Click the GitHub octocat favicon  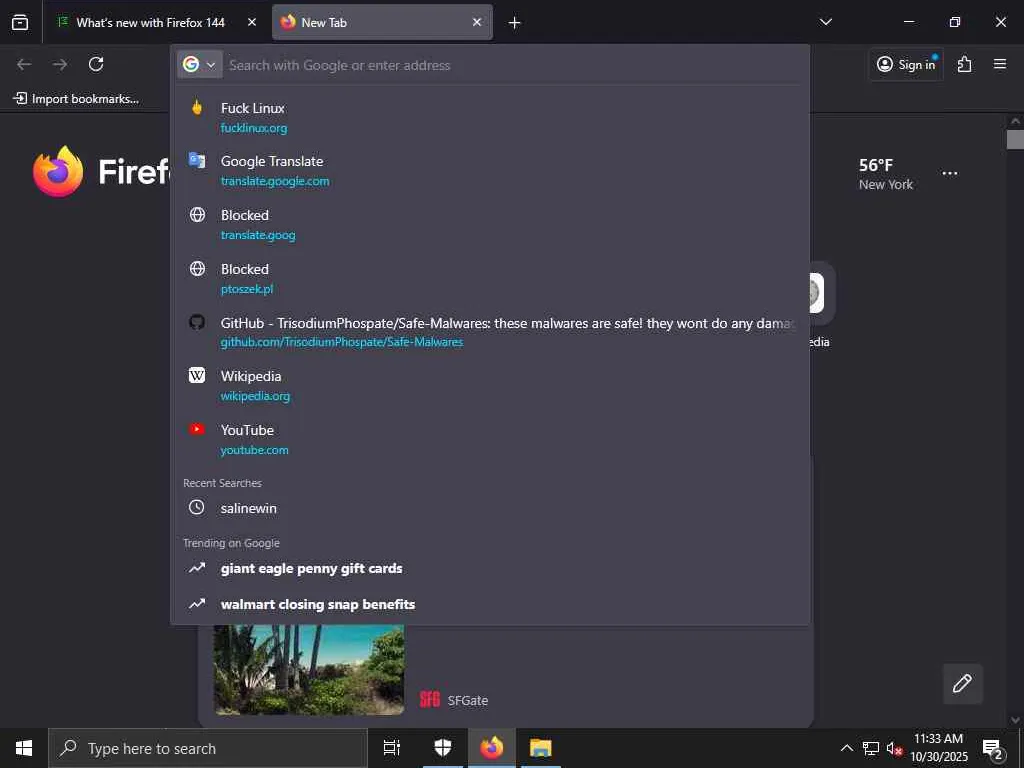click(197, 322)
